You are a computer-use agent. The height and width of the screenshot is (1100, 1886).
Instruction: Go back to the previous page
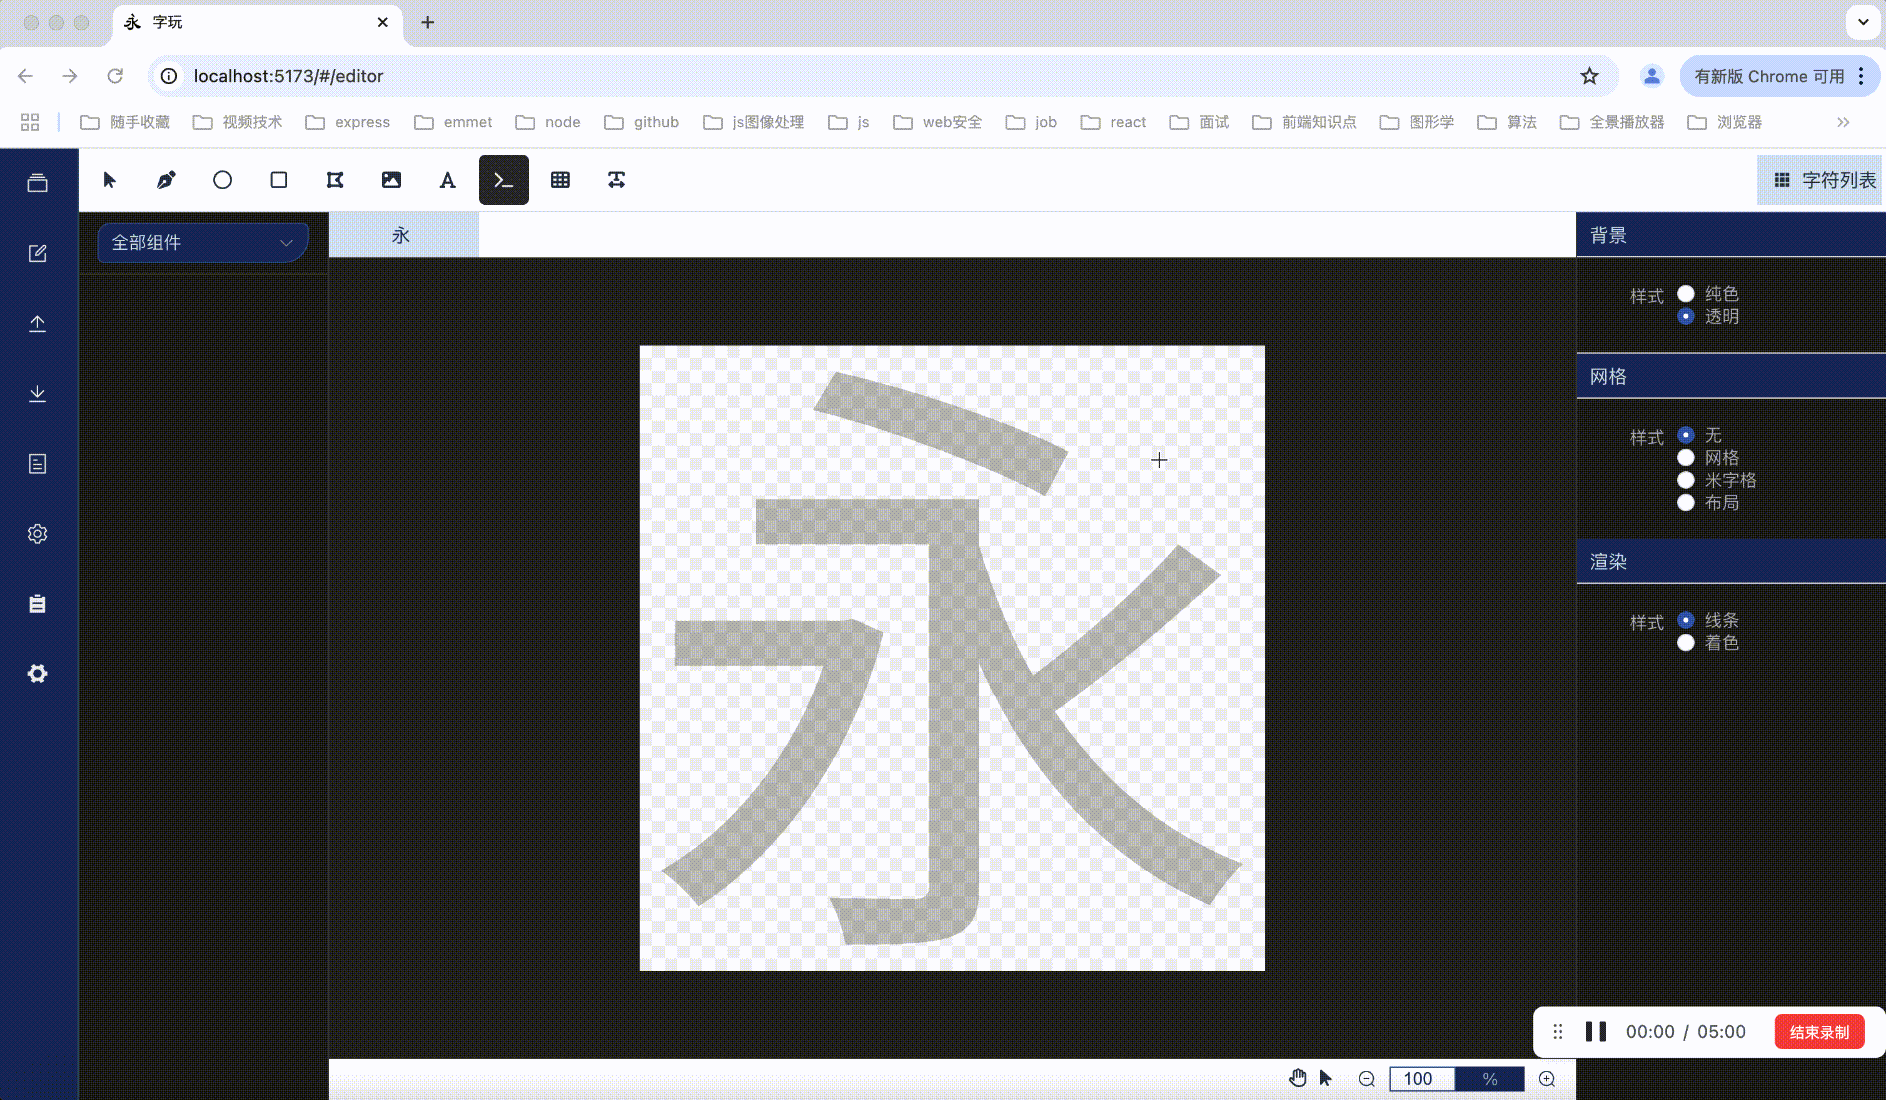tap(26, 76)
